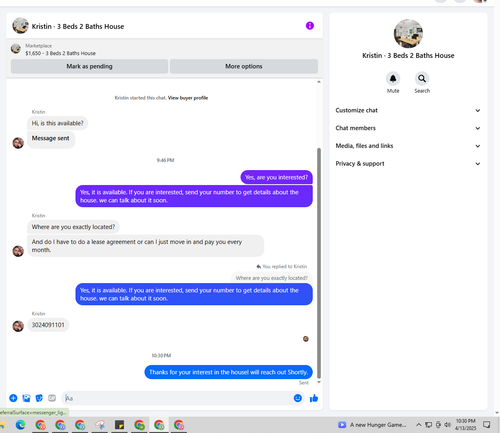Open Microsoft Edge from the taskbar
Viewport: 500px width, 433px height.
[21, 425]
